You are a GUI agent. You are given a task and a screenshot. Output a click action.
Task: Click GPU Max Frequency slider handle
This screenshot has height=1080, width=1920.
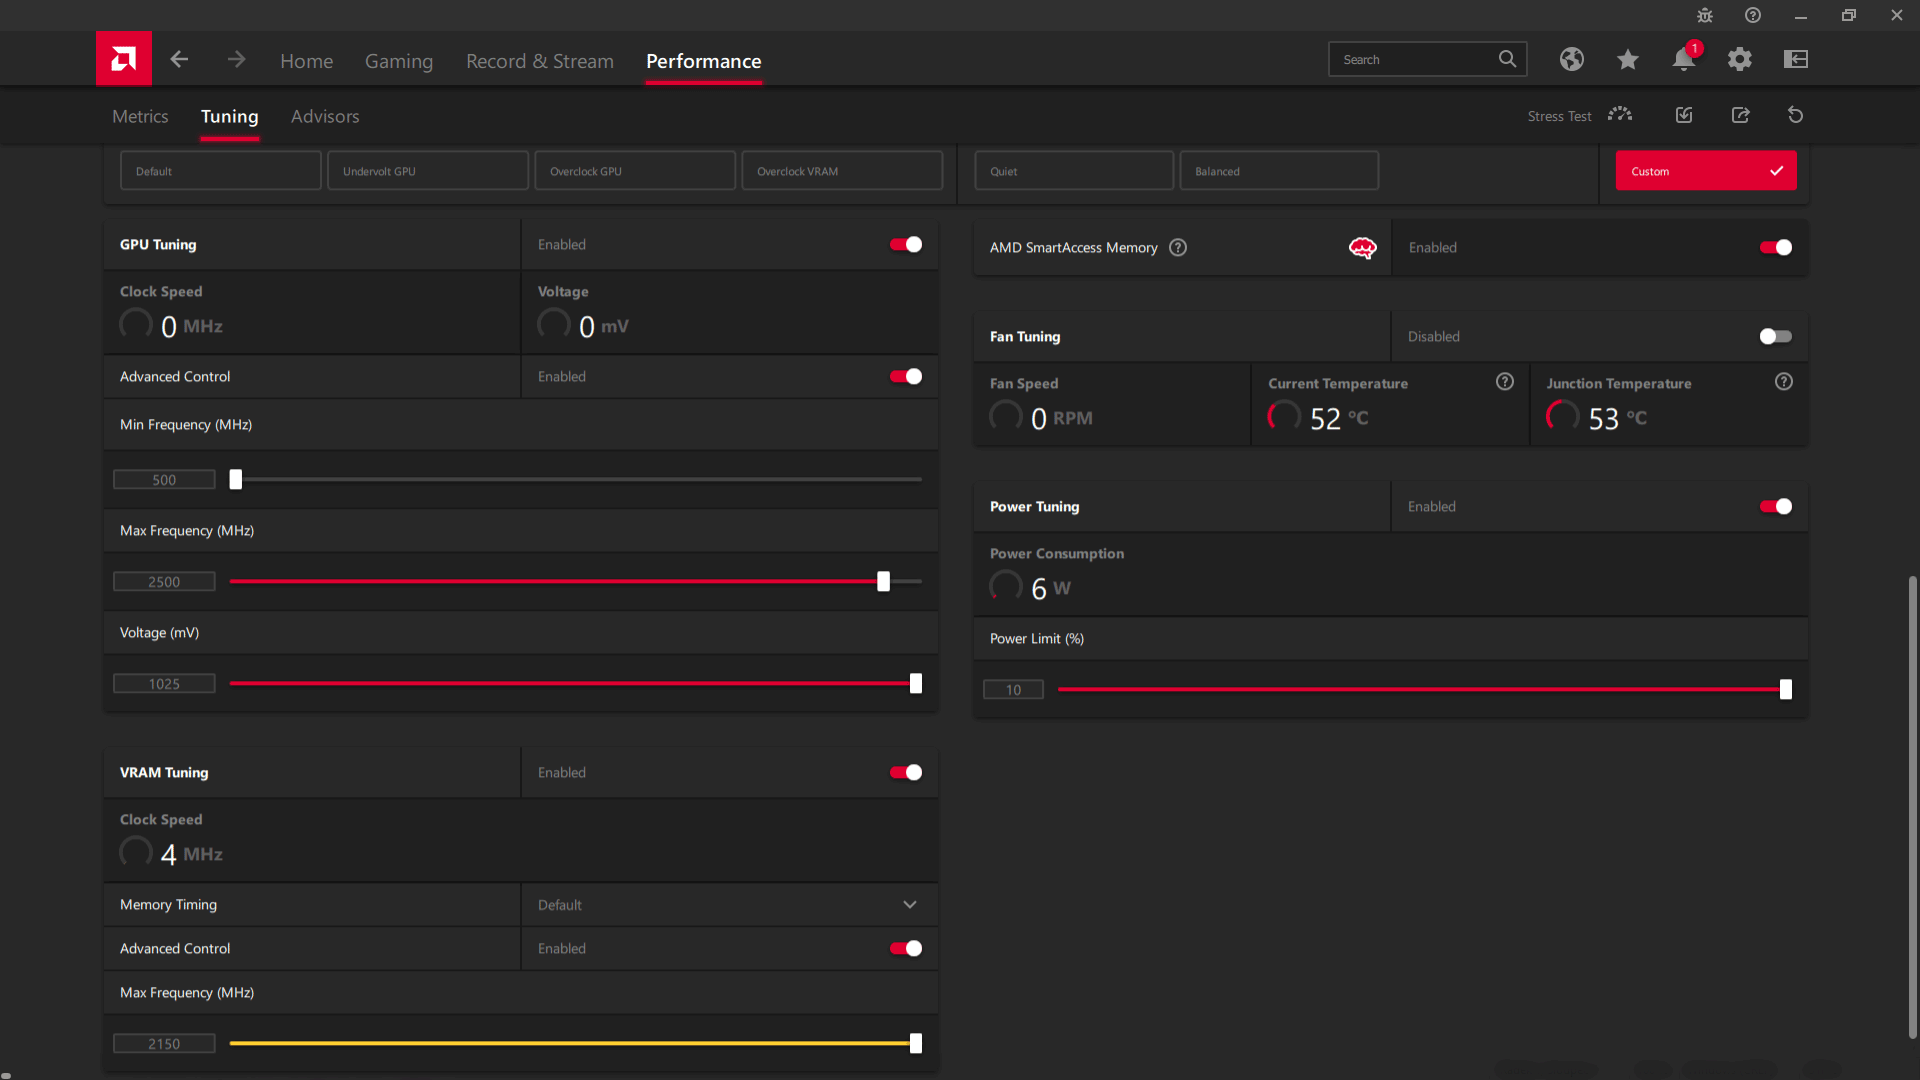[x=884, y=582]
